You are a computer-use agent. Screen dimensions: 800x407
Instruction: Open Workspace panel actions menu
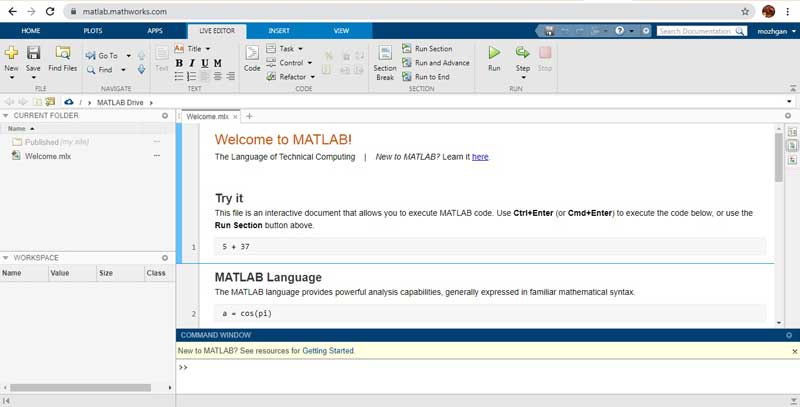click(165, 258)
